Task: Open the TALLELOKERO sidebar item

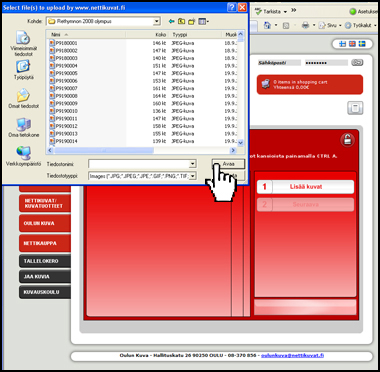Action: 45,261
